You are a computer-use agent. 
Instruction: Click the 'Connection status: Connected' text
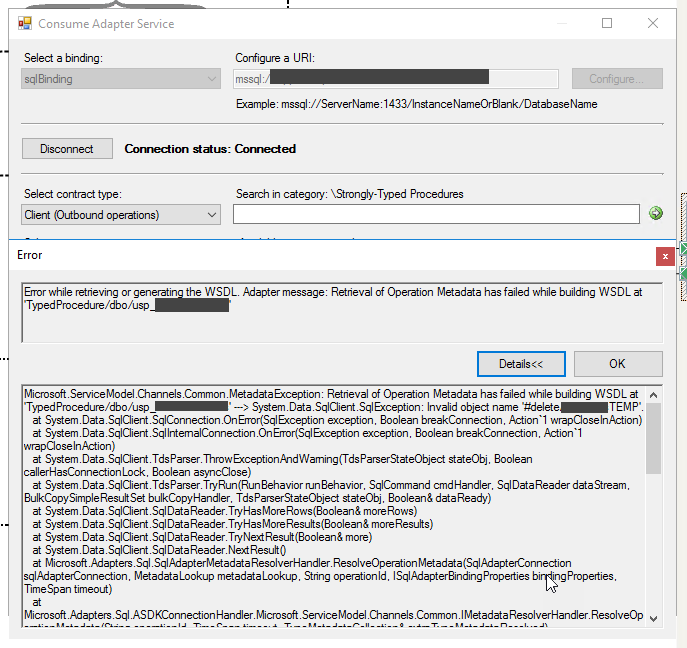coord(210,149)
